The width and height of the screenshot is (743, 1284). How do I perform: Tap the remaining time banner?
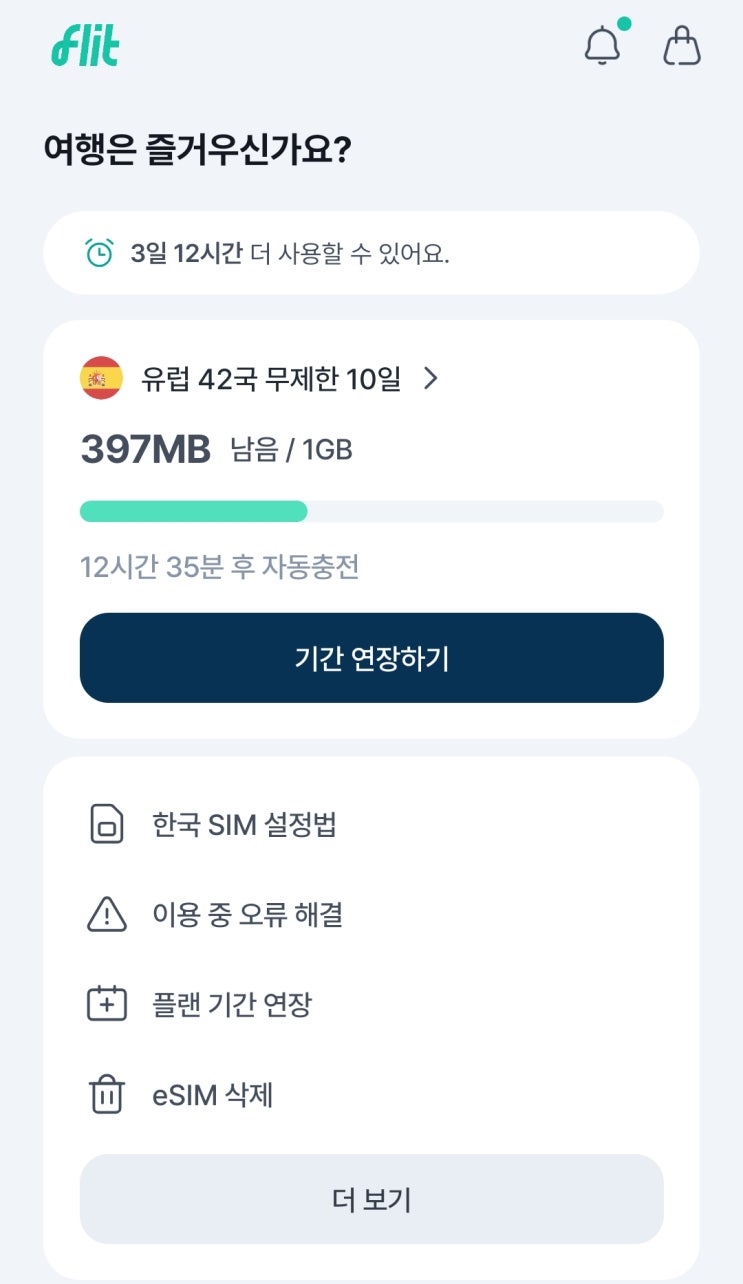click(371, 253)
